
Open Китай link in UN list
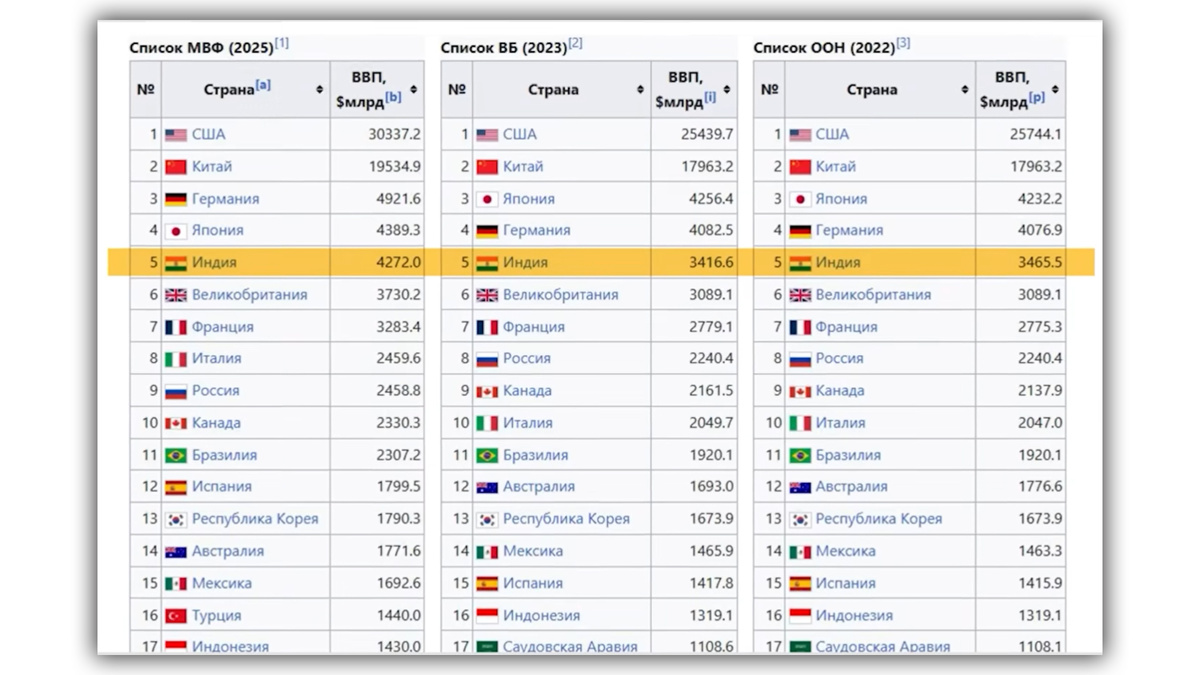pyautogui.click(x=836, y=166)
